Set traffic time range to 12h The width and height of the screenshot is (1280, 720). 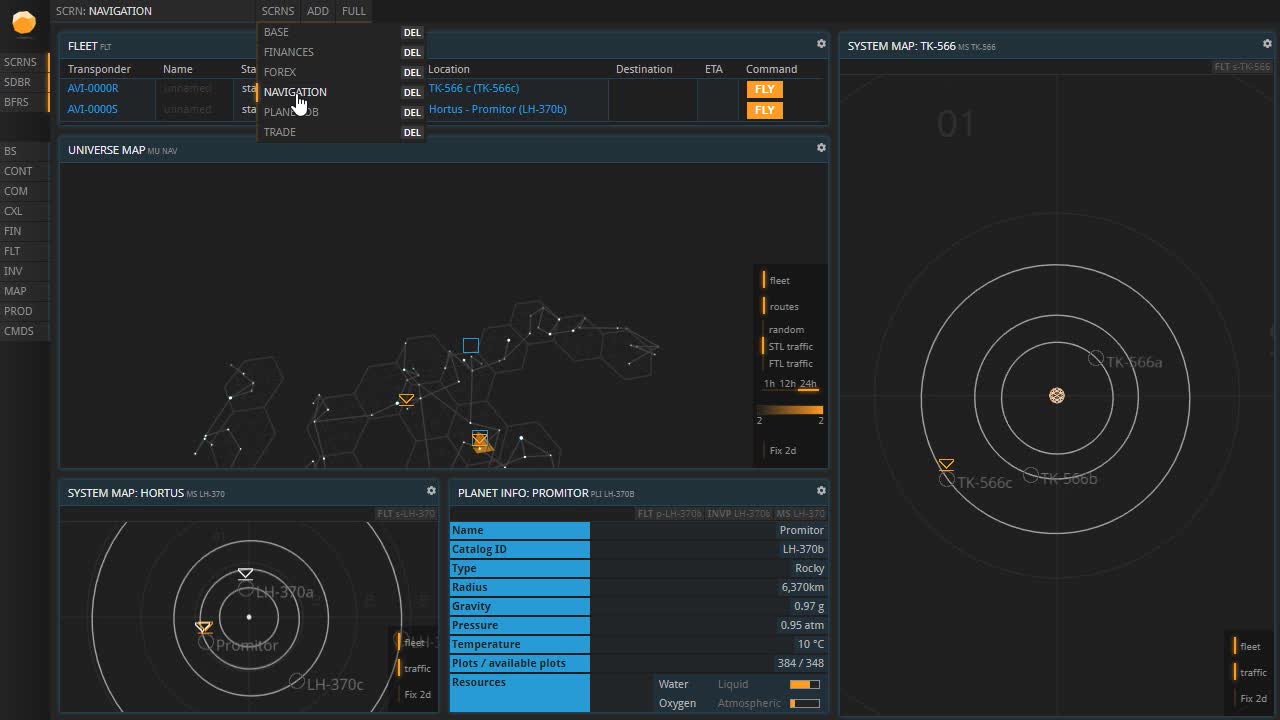point(788,384)
